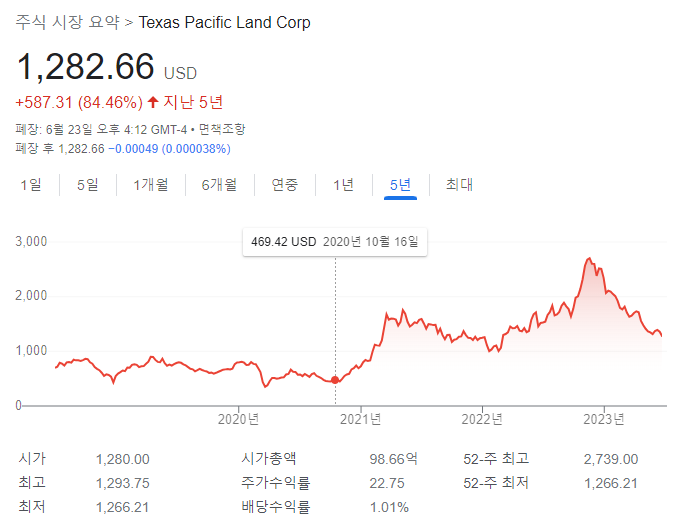Click the 2020년 axis label
Viewport: 683px width, 530px height.
coord(239,419)
